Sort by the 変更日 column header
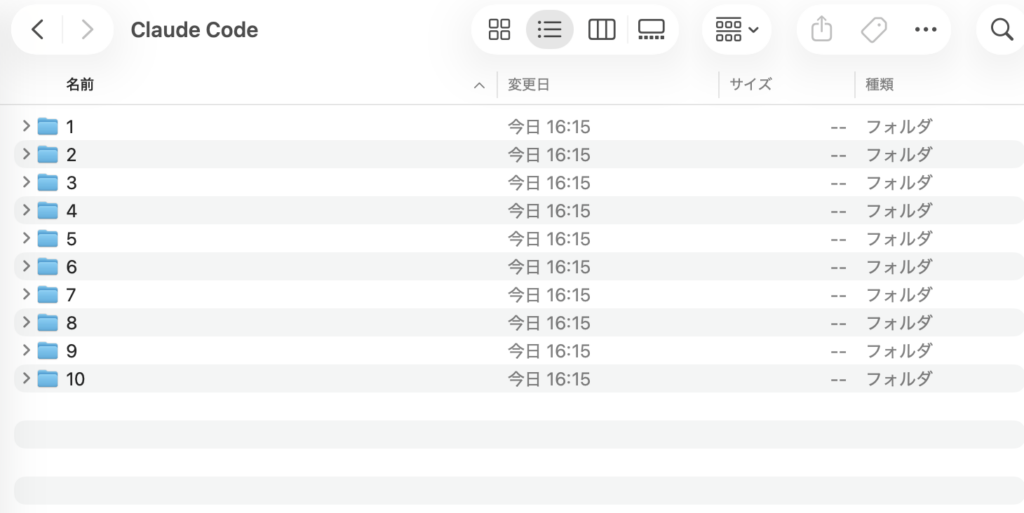Image resolution: width=1024 pixels, height=513 pixels. pyautogui.click(x=529, y=85)
